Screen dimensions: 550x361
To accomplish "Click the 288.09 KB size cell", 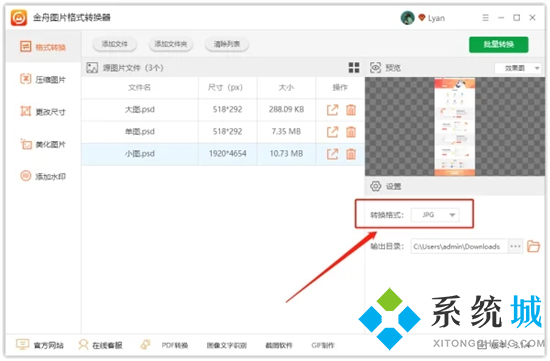I will coord(286,109).
